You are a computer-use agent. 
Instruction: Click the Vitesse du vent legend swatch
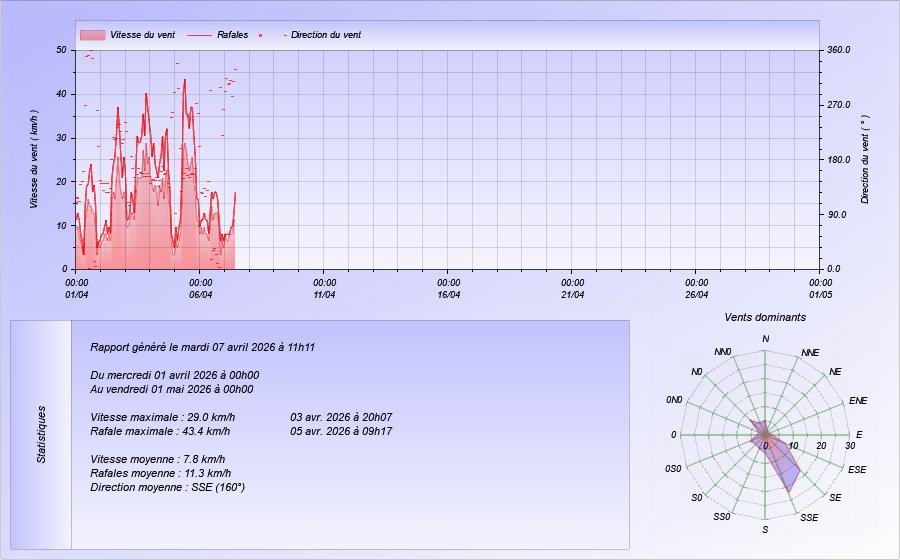(92, 35)
